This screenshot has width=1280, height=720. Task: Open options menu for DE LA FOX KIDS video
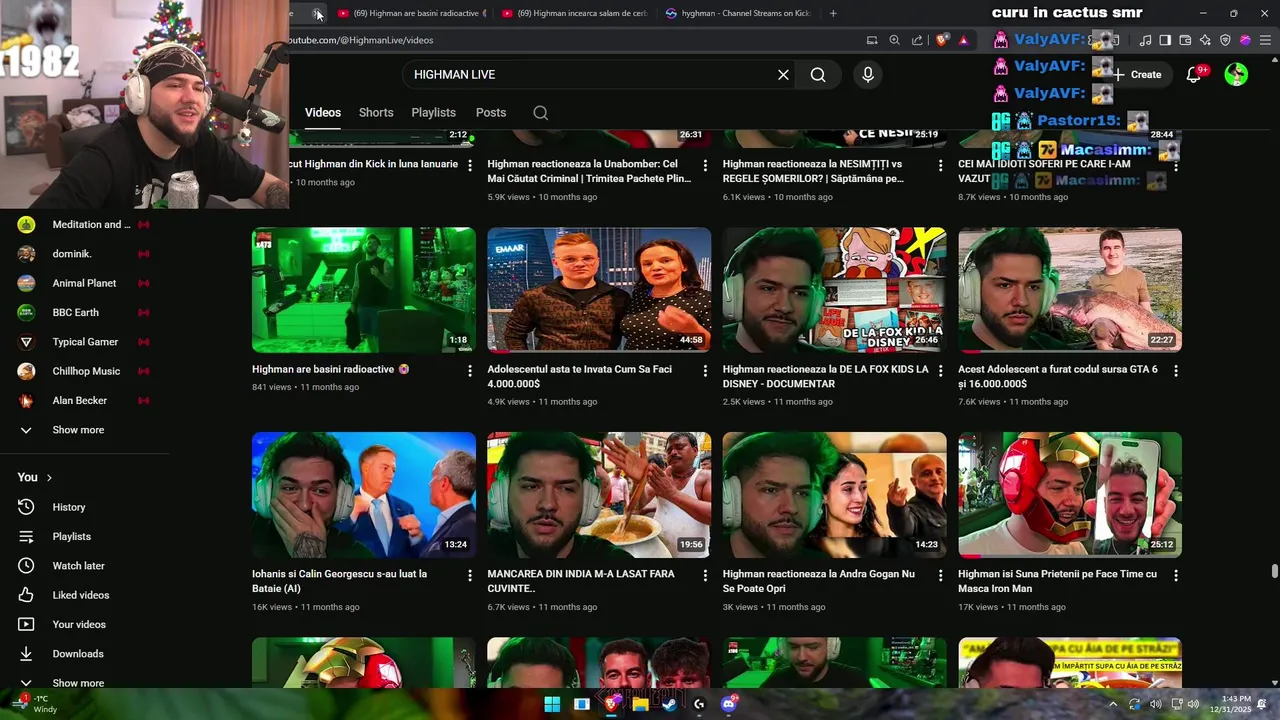click(x=940, y=371)
